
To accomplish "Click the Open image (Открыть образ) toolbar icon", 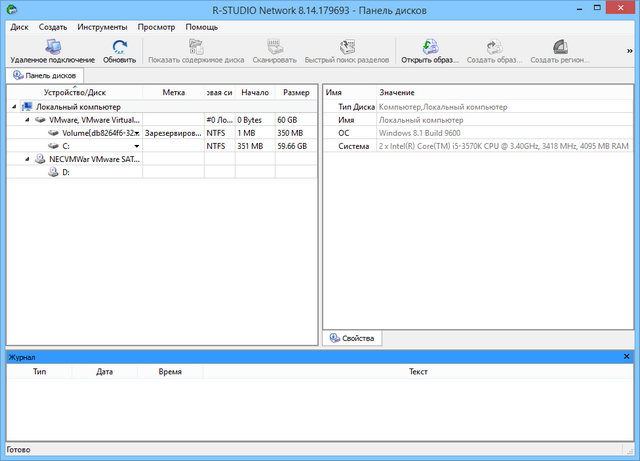I will pyautogui.click(x=429, y=47).
